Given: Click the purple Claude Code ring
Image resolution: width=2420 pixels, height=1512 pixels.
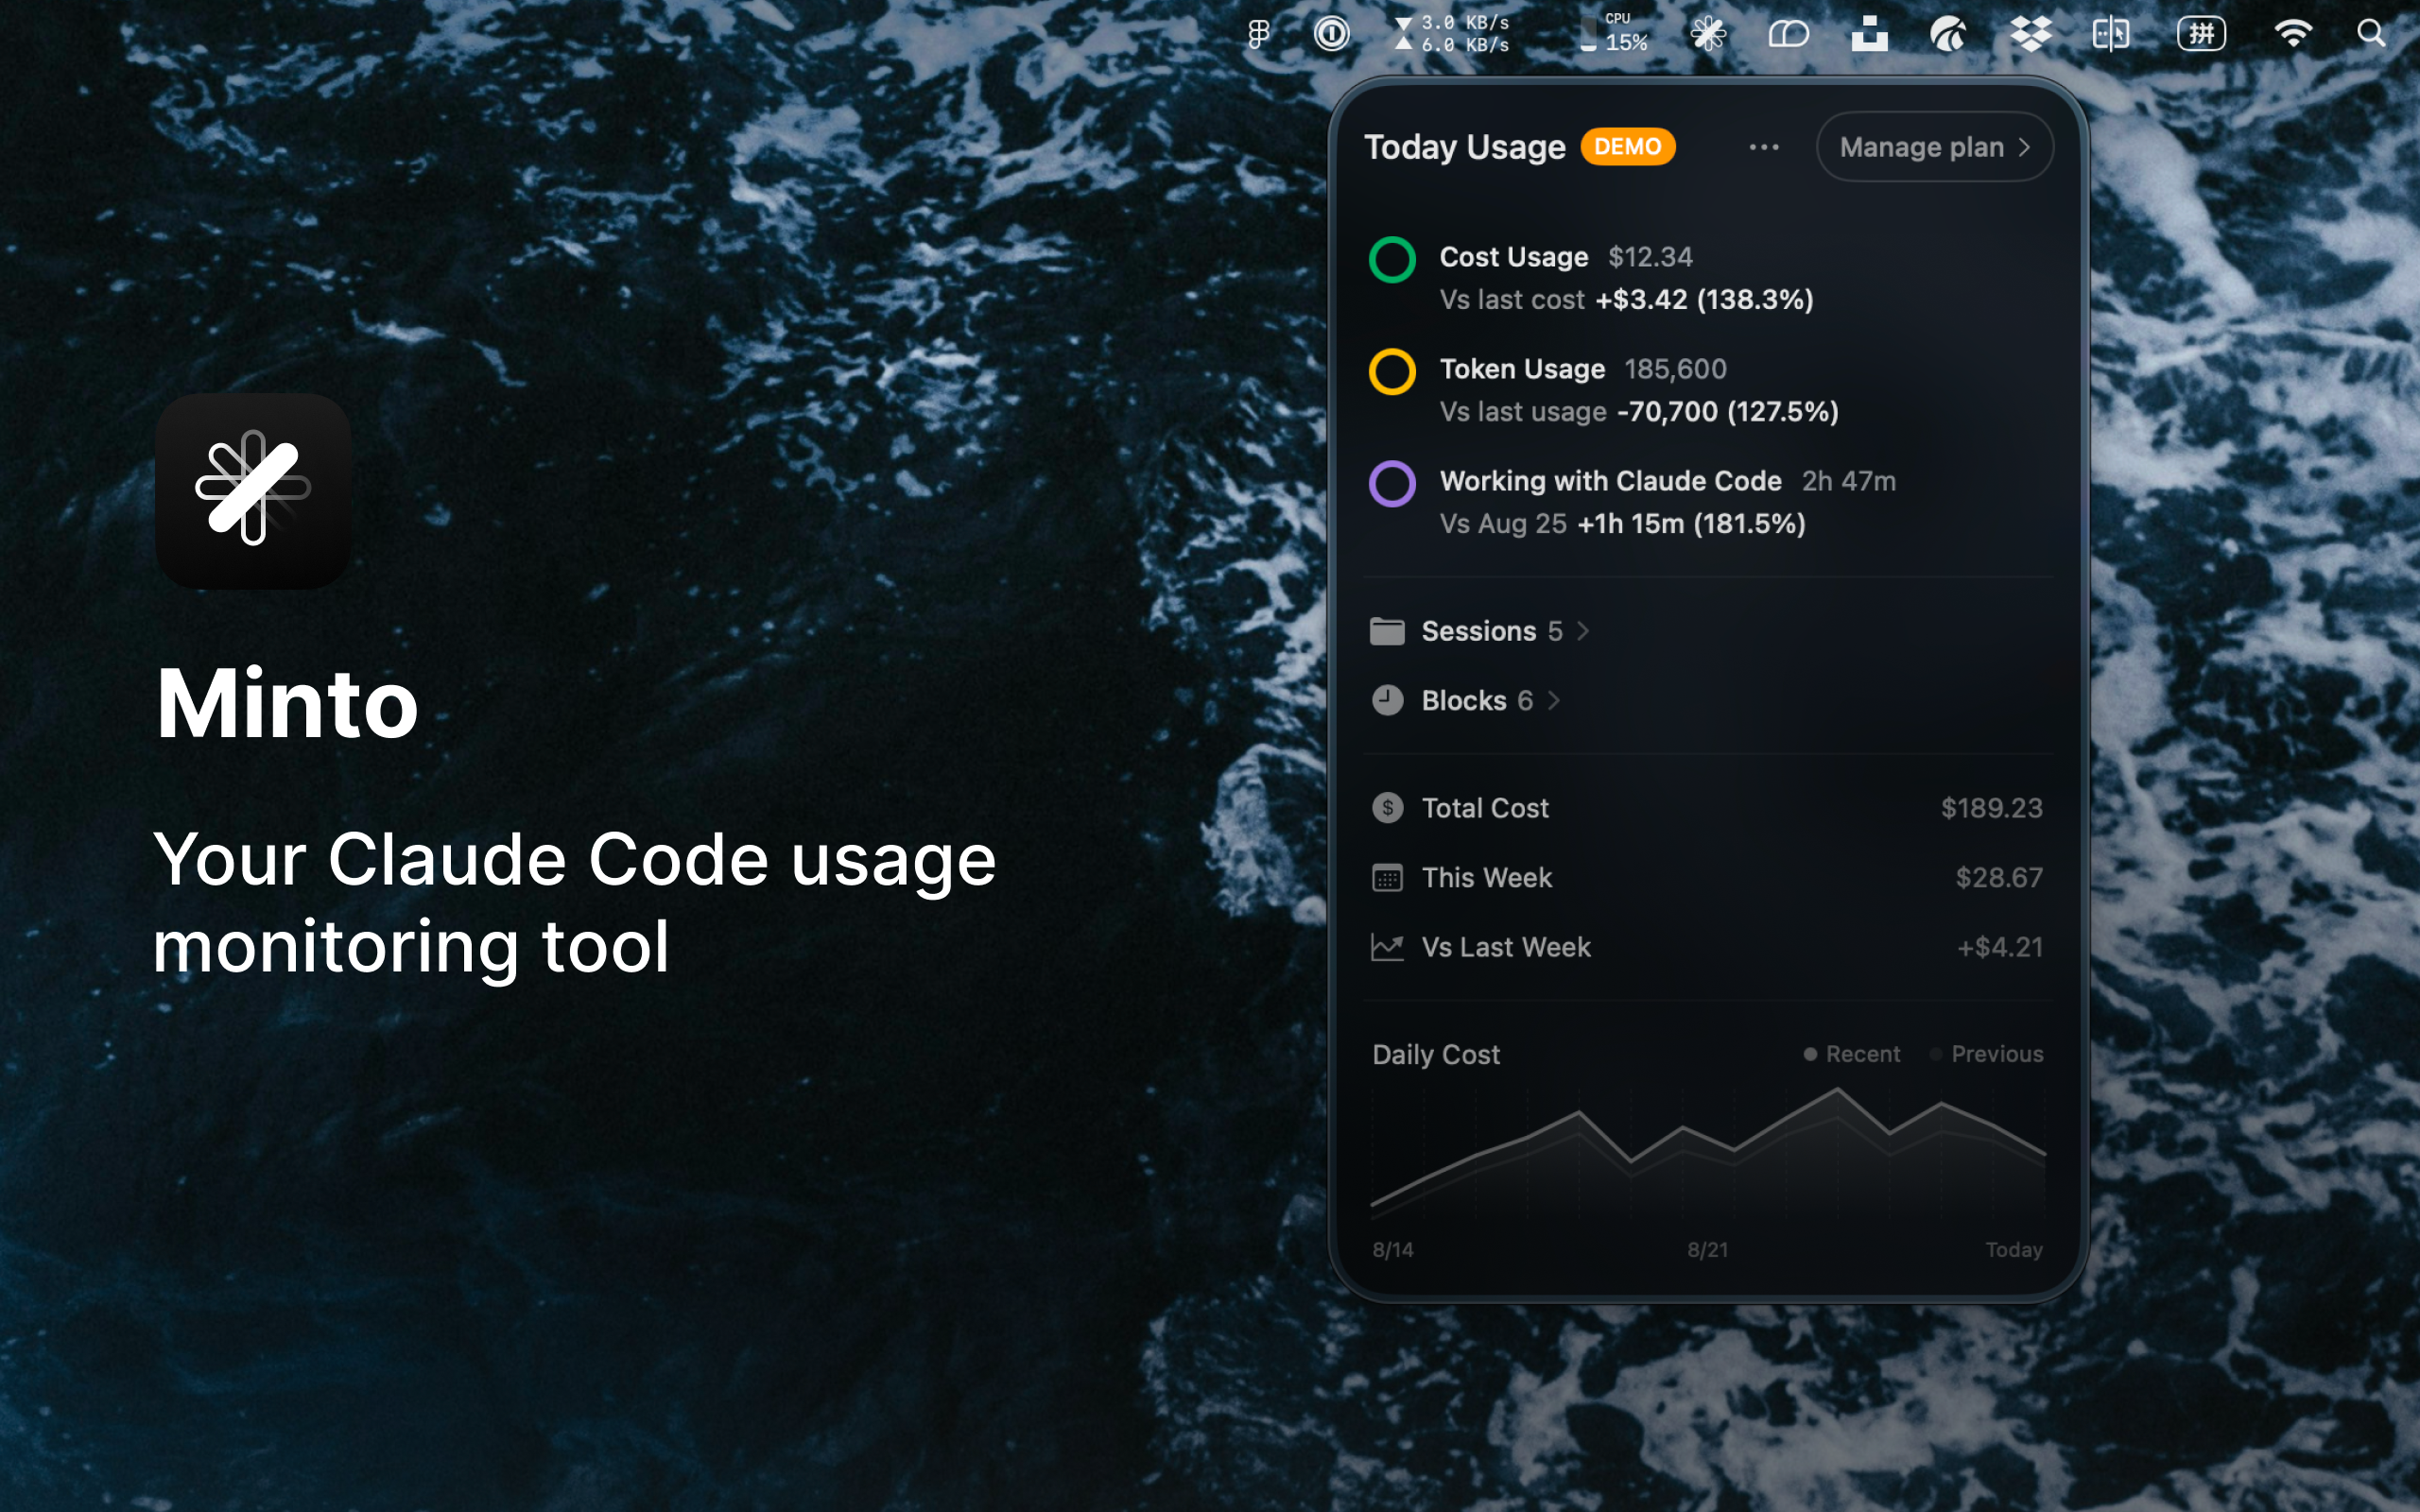Looking at the screenshot, I should click(1391, 484).
